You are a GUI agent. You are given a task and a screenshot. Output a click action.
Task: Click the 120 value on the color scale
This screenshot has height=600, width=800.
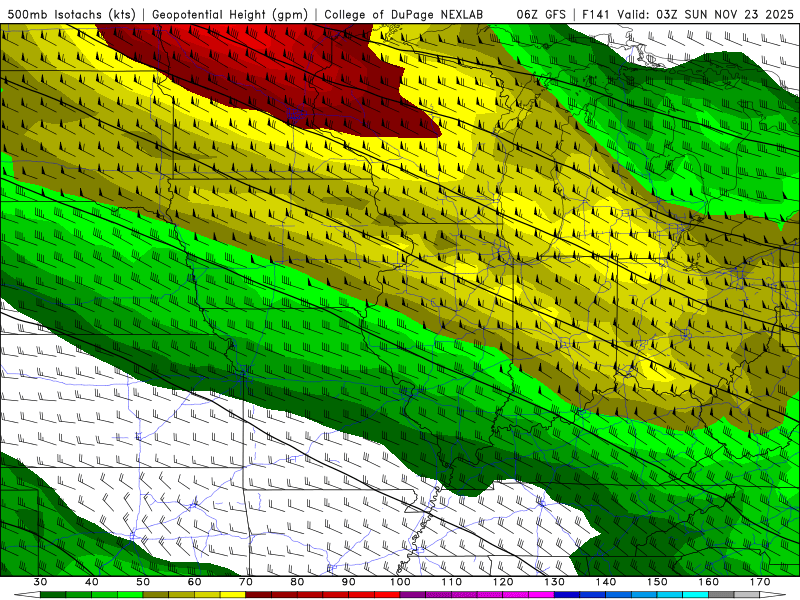point(503,582)
